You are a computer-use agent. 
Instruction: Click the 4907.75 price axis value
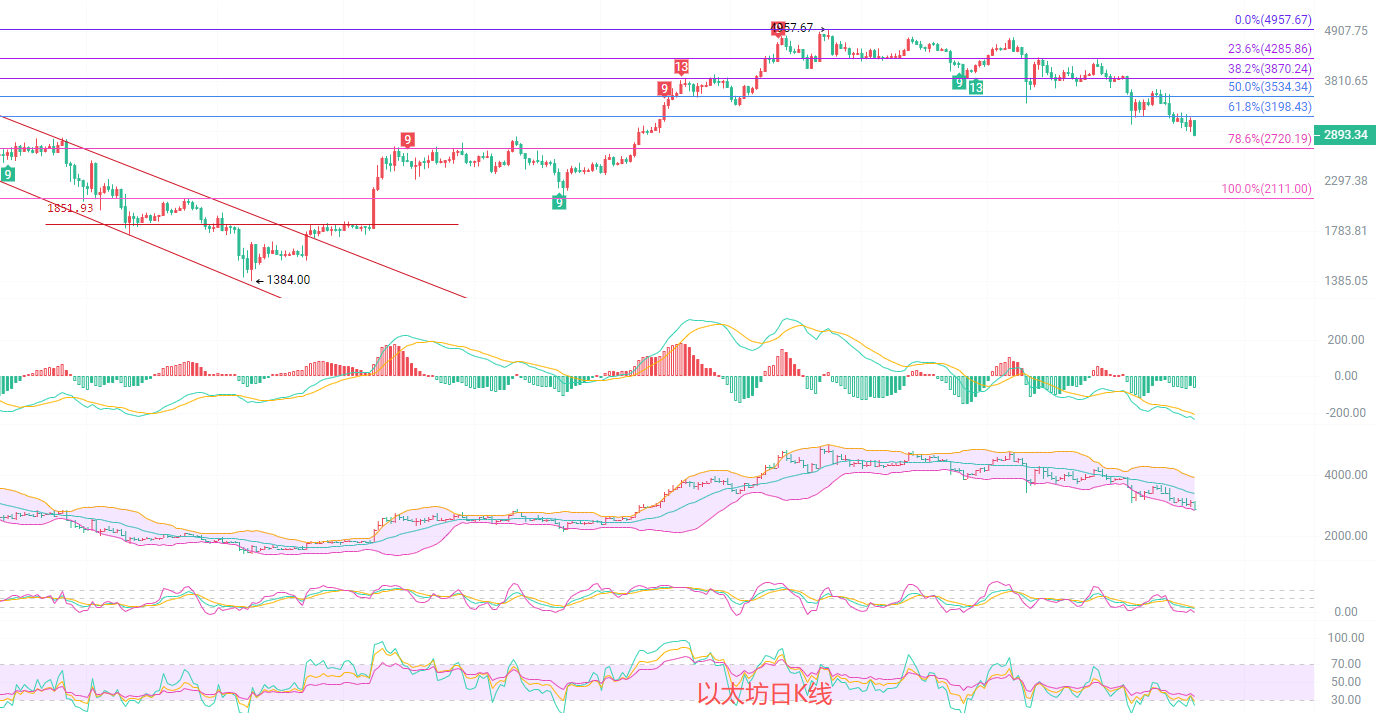[x=1345, y=31]
